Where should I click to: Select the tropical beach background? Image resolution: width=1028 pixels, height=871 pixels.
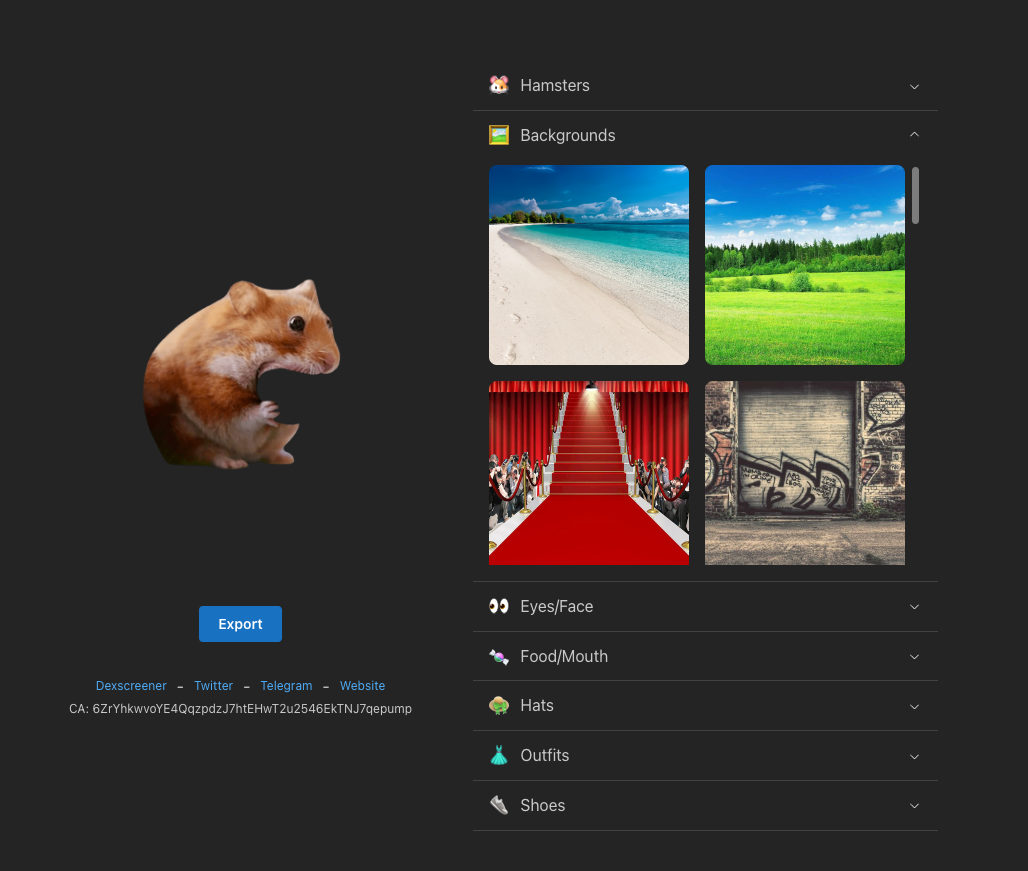589,265
